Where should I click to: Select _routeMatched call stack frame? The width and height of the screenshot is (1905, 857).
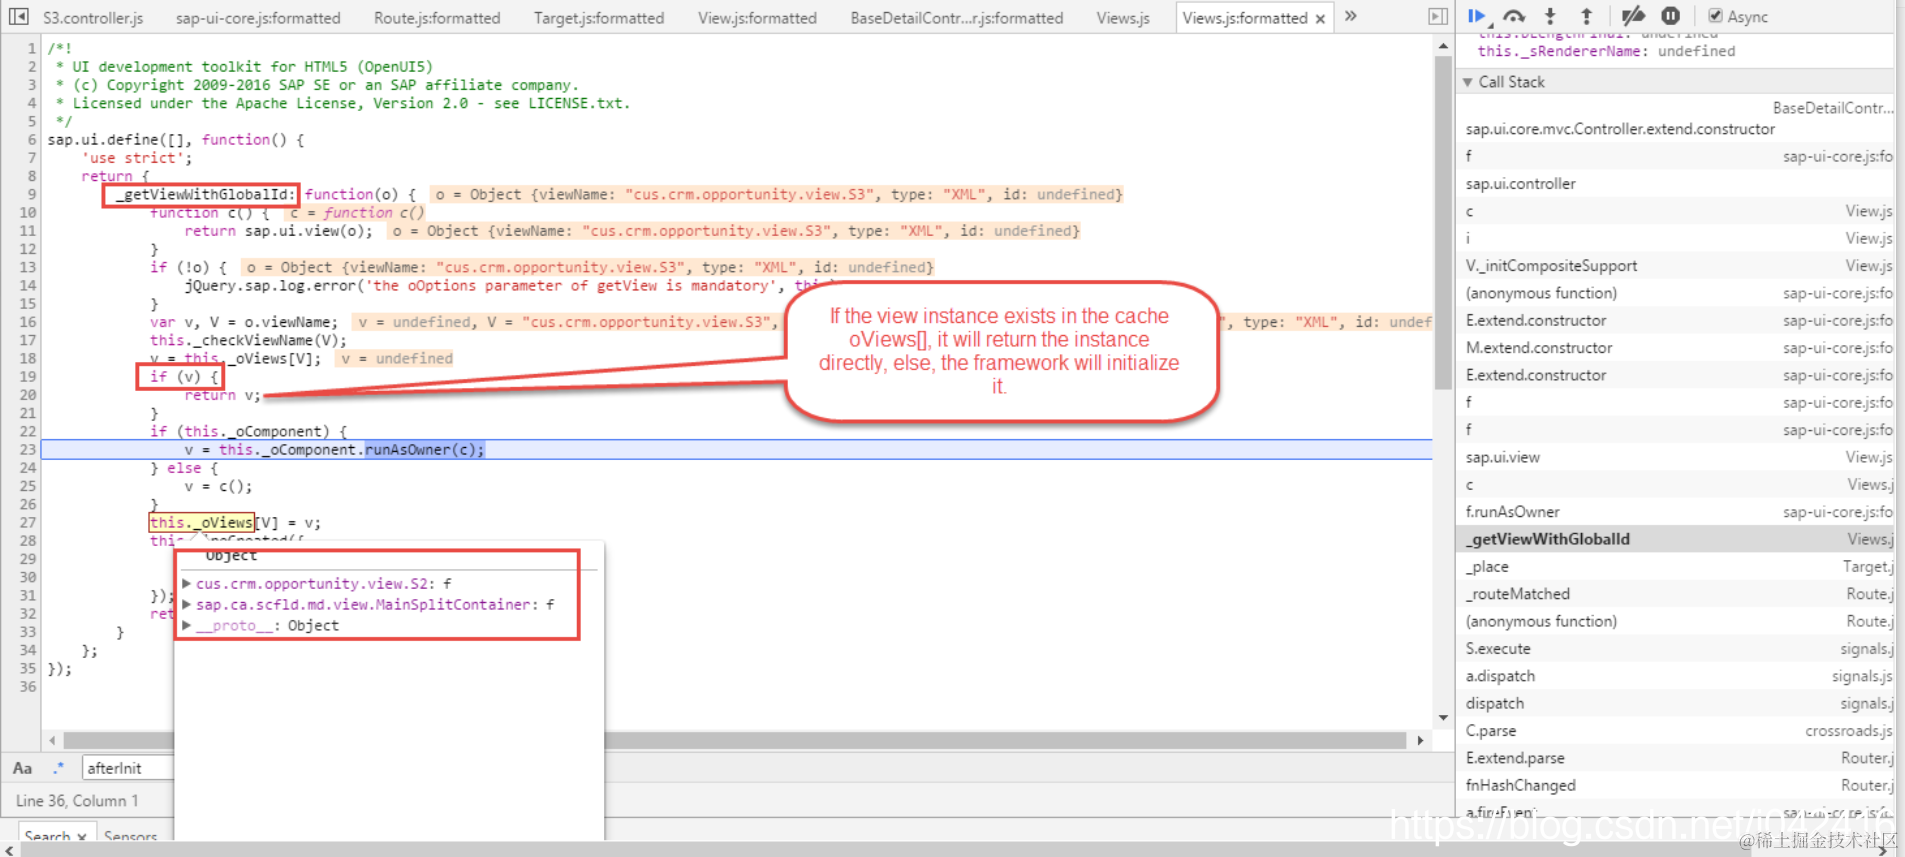click(x=1676, y=594)
